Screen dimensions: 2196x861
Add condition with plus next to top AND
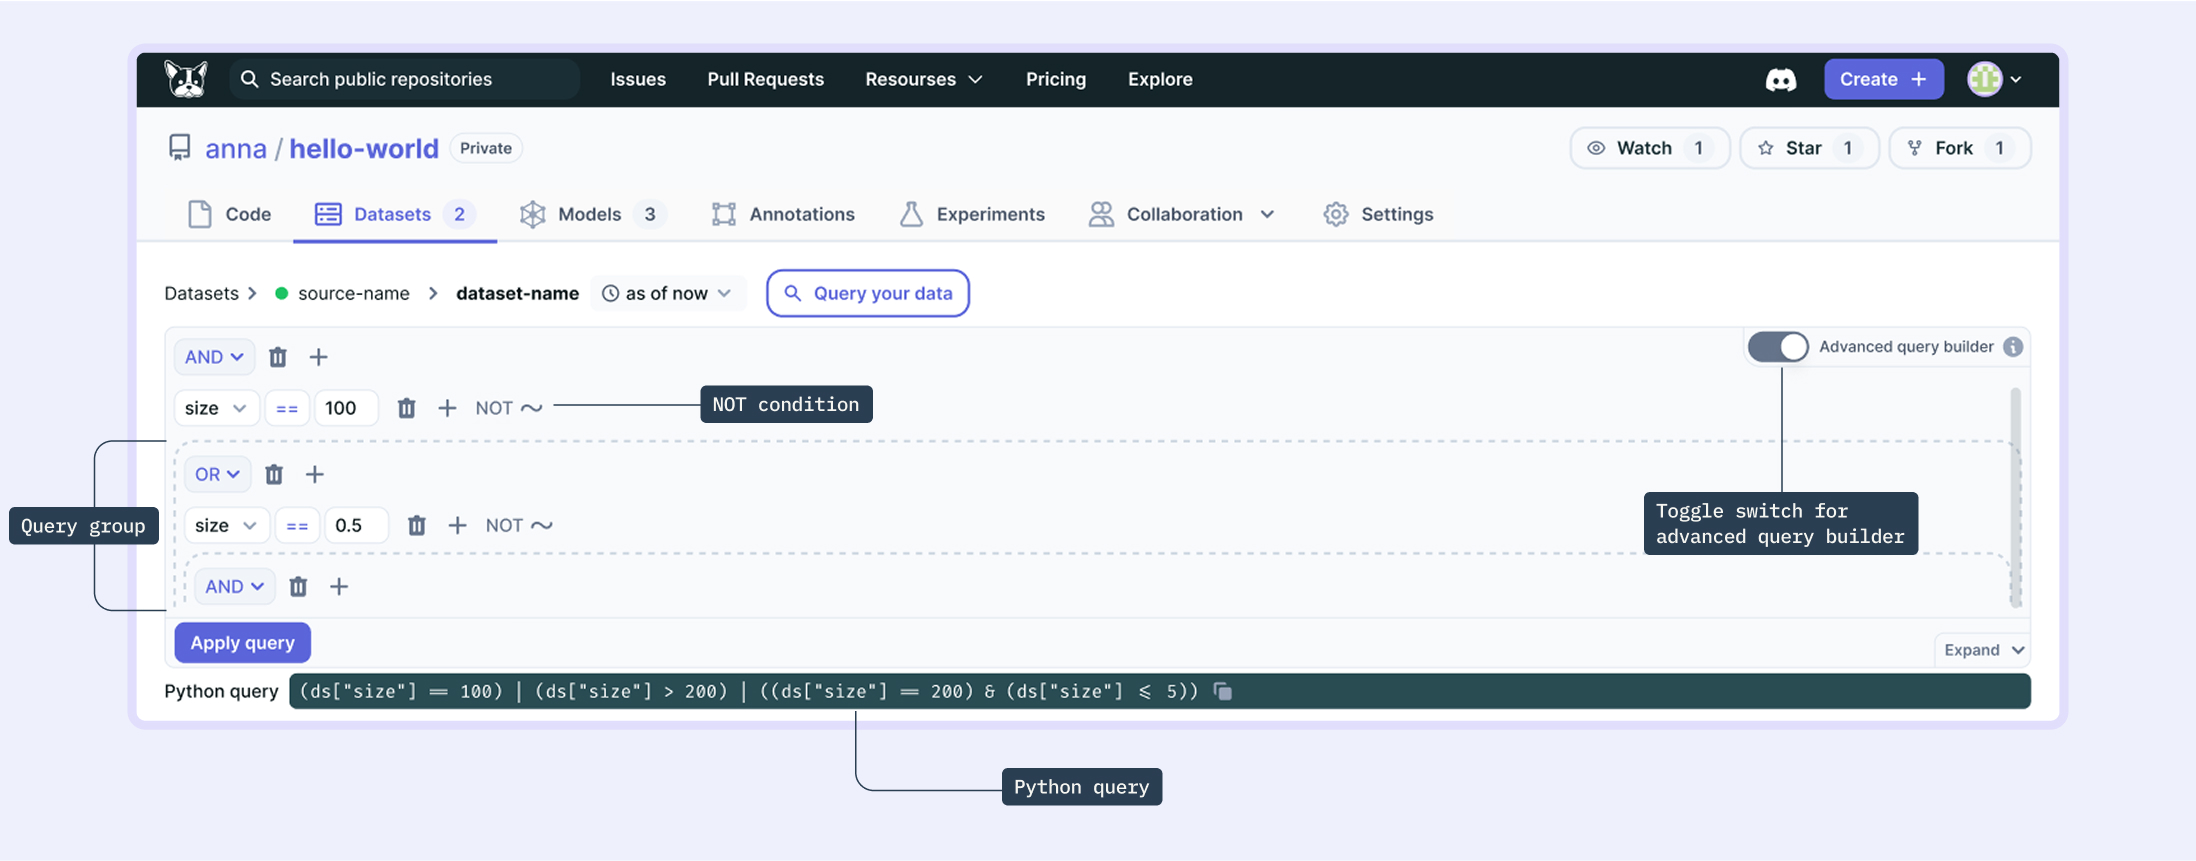[318, 357]
